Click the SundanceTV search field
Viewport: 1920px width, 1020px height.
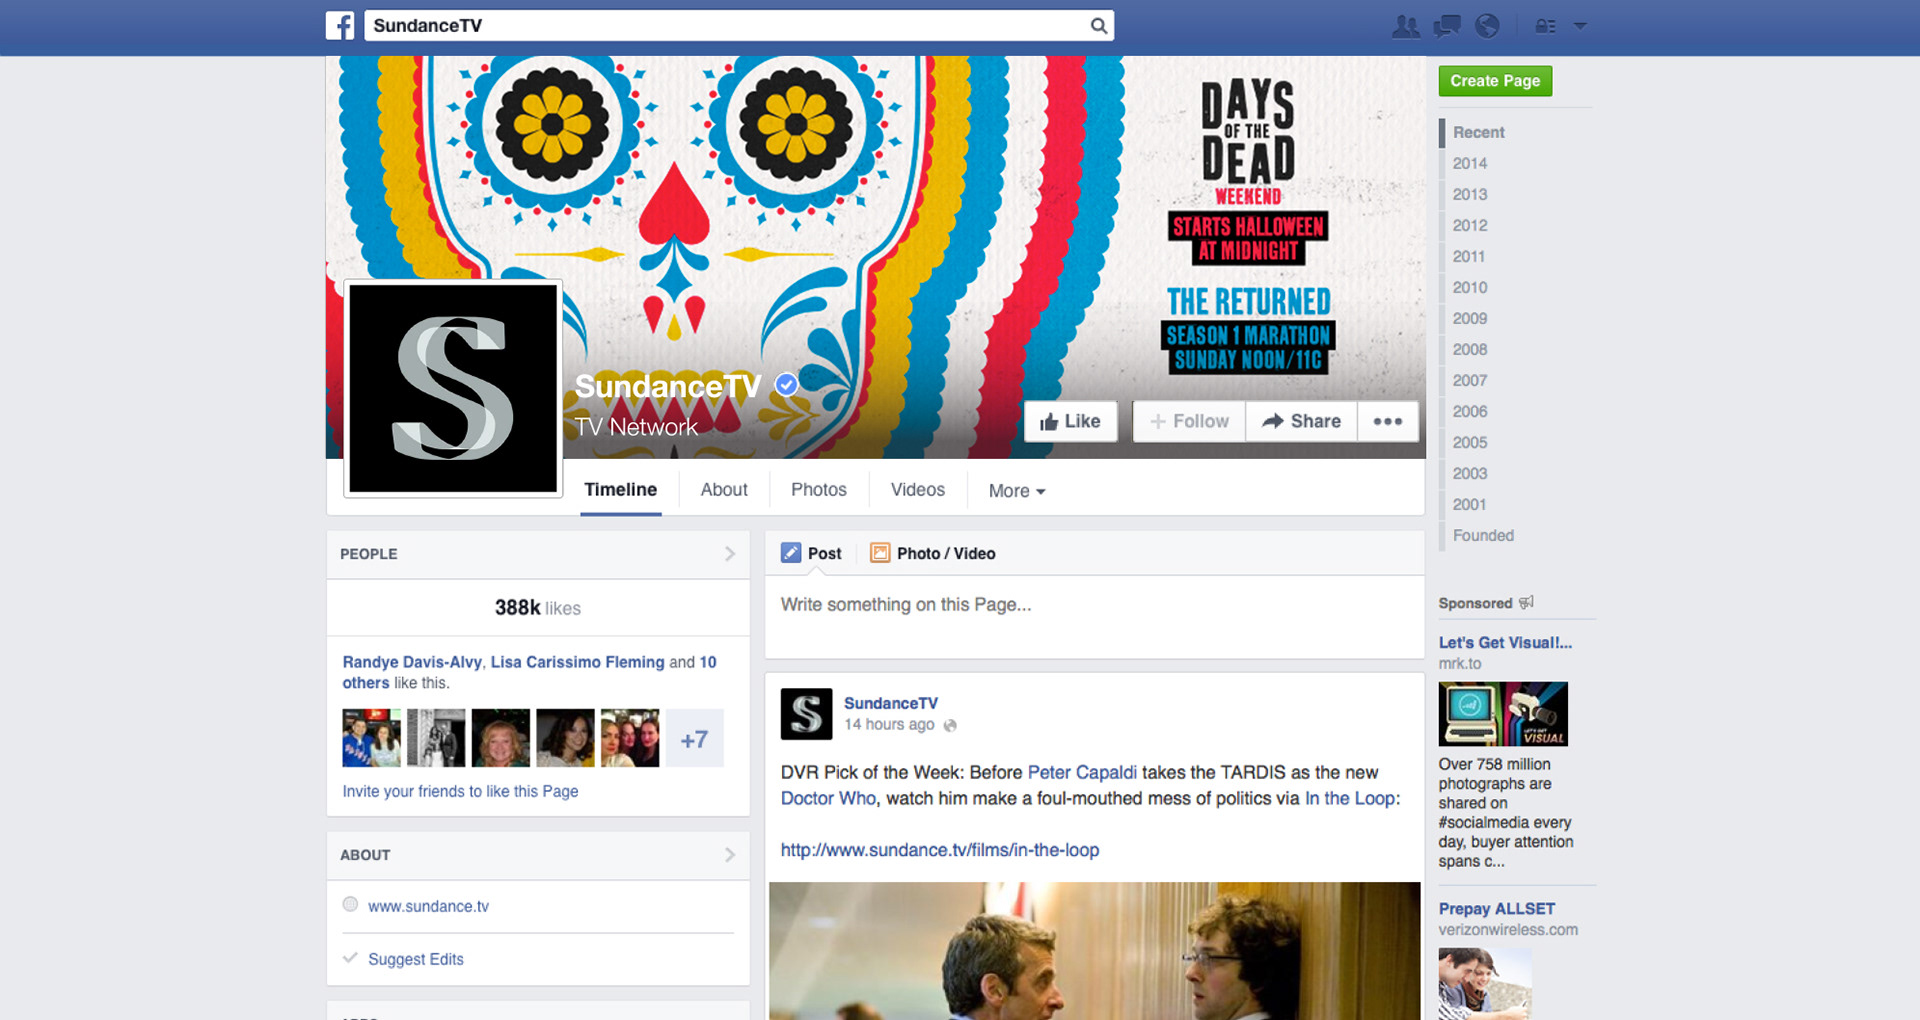pos(739,26)
